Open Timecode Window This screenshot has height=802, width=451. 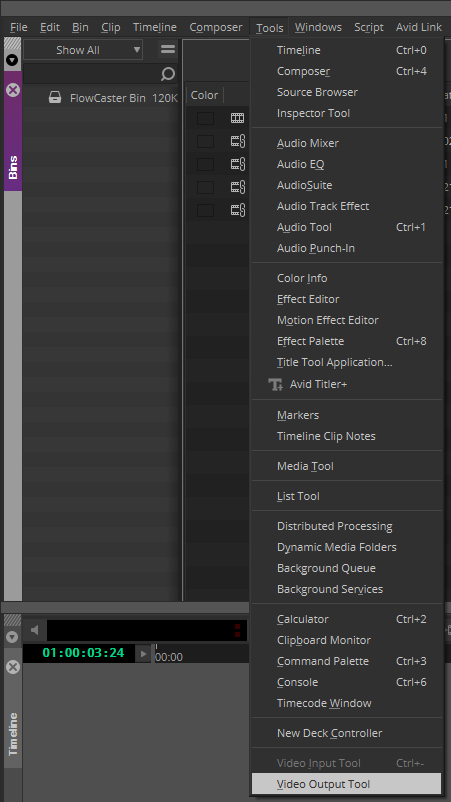point(347,703)
